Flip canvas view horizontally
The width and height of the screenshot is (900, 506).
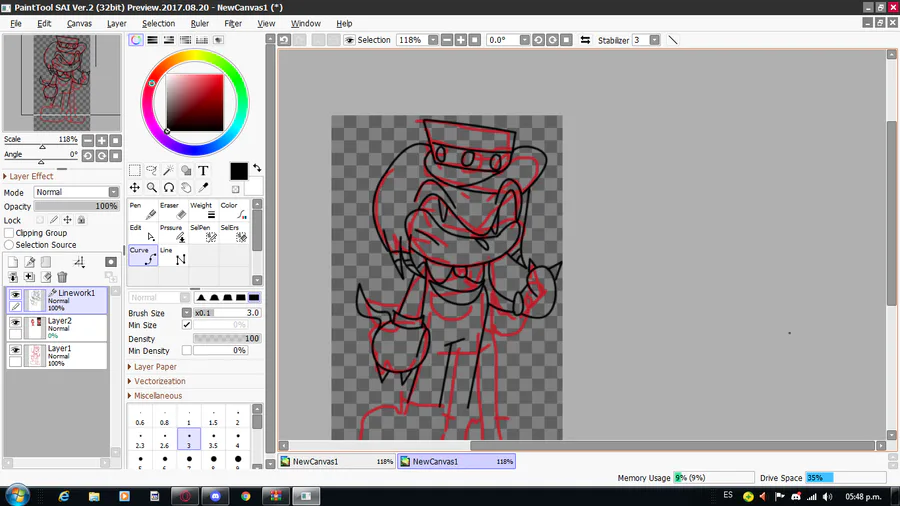(585, 40)
